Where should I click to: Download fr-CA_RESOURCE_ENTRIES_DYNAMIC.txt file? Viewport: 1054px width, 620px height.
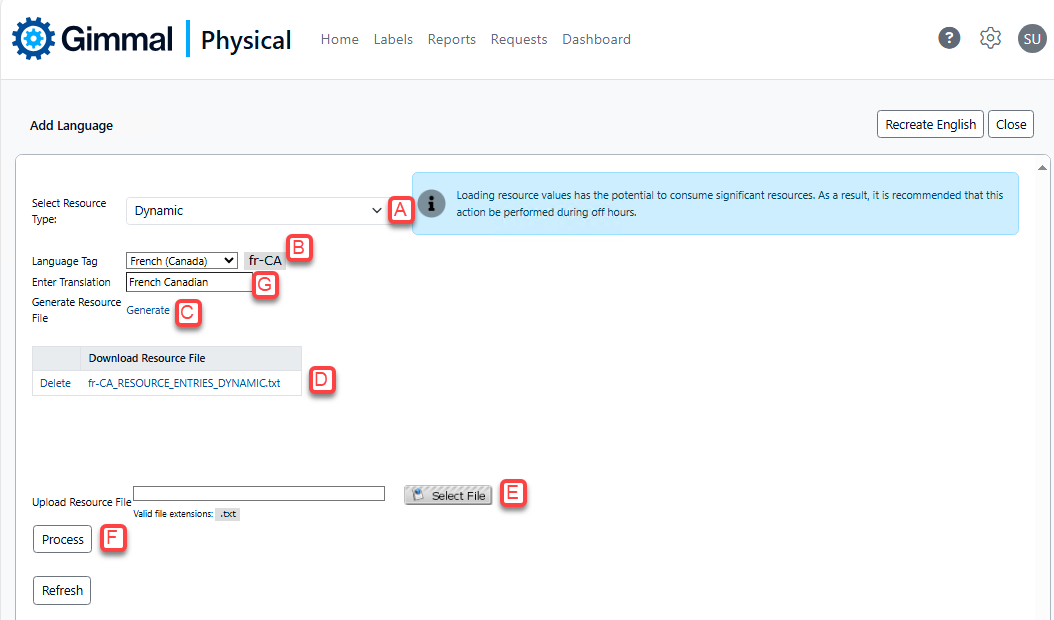point(184,383)
